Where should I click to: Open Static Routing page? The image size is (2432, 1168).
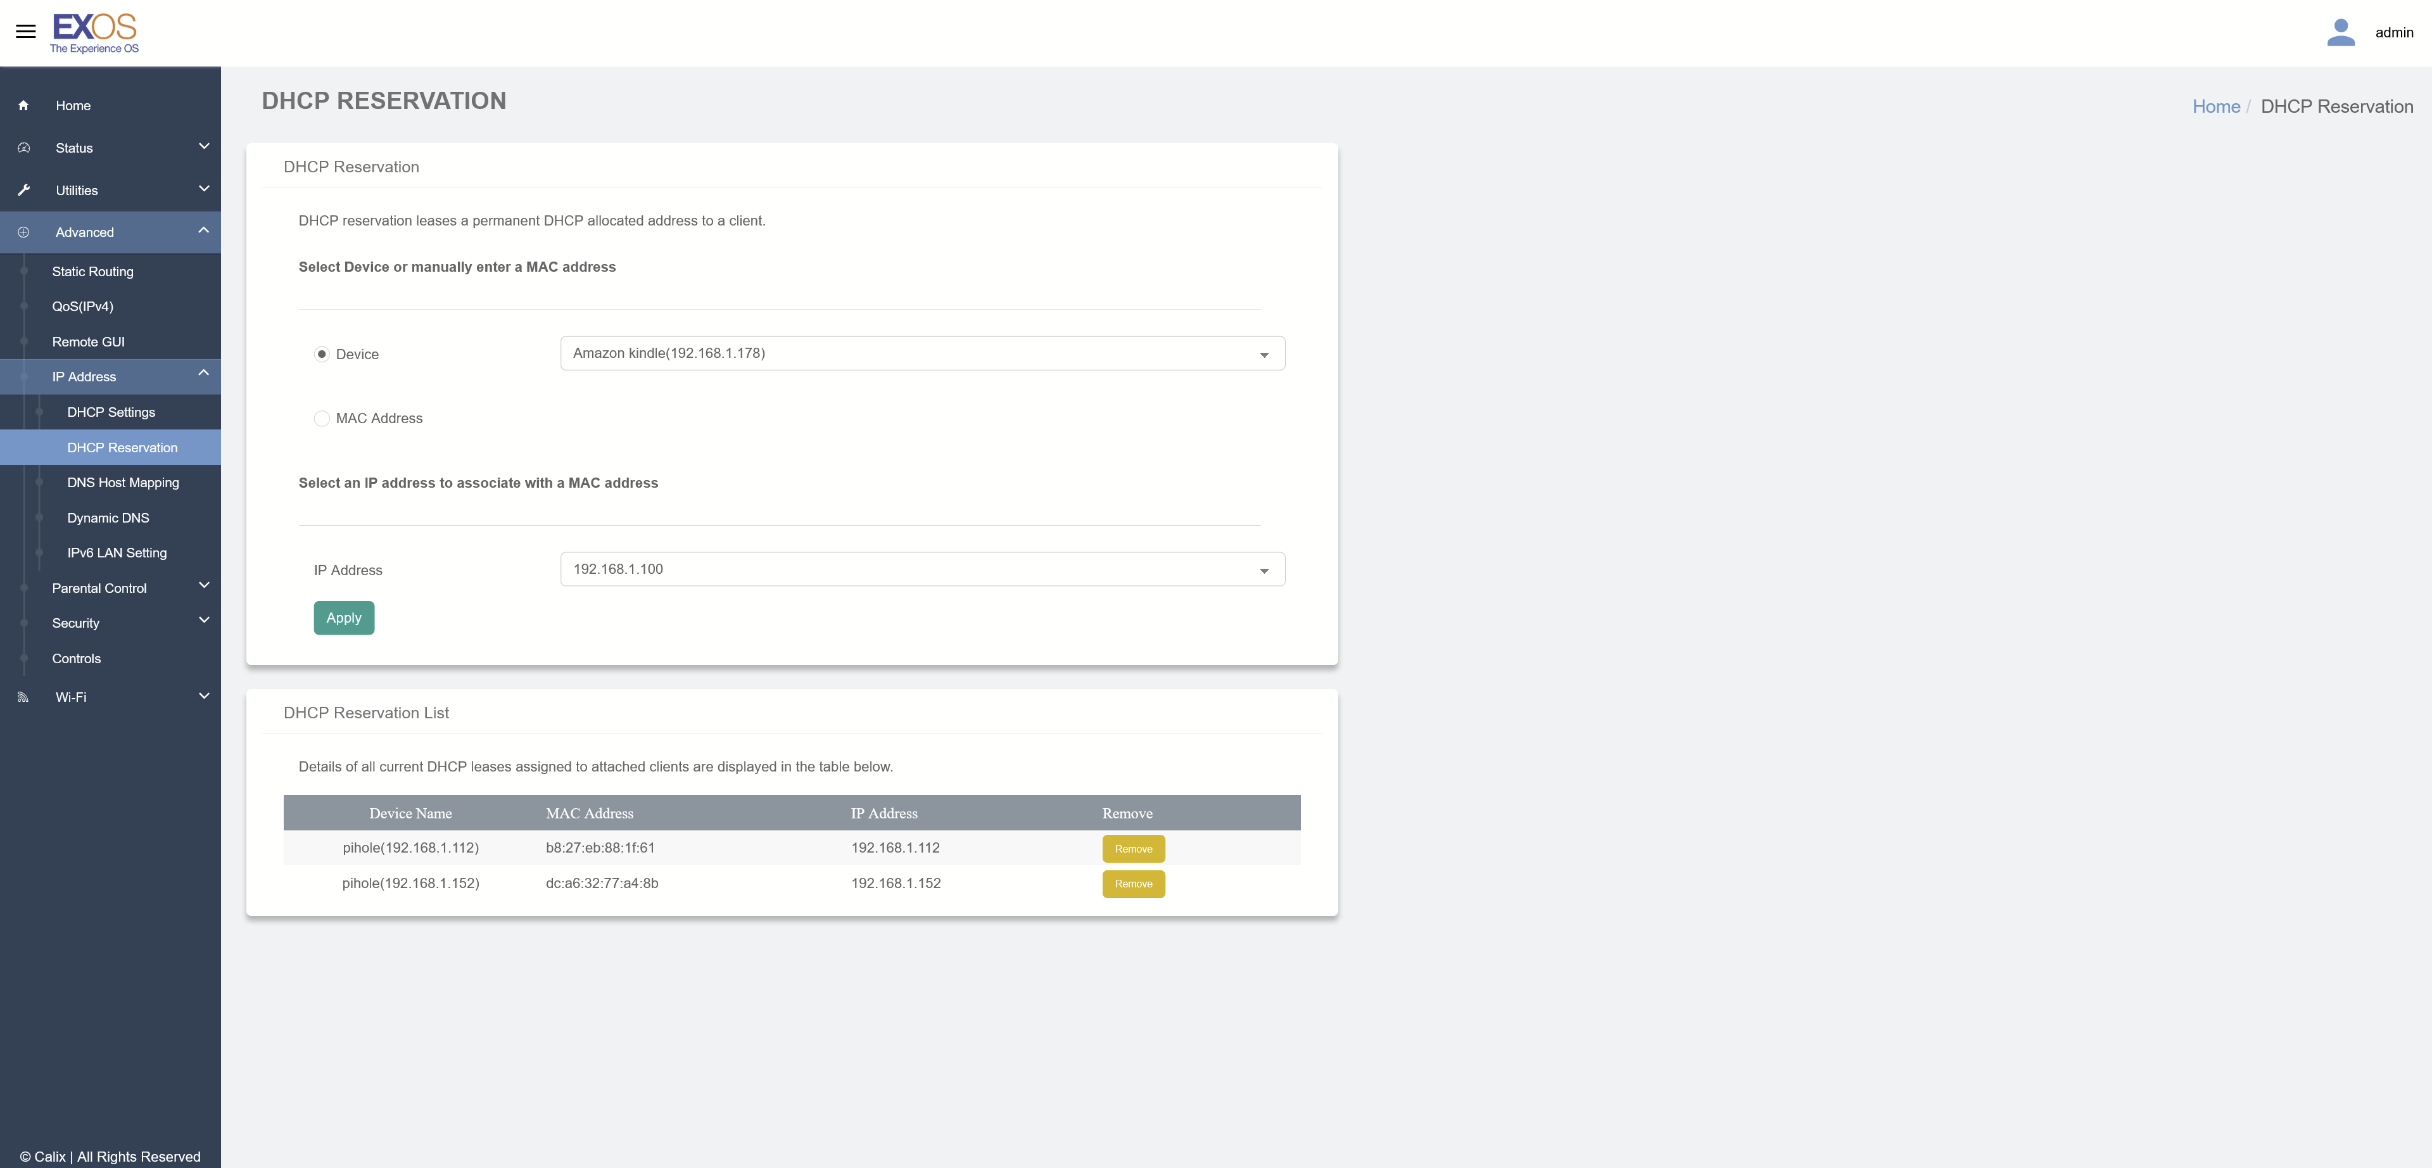pyautogui.click(x=93, y=272)
